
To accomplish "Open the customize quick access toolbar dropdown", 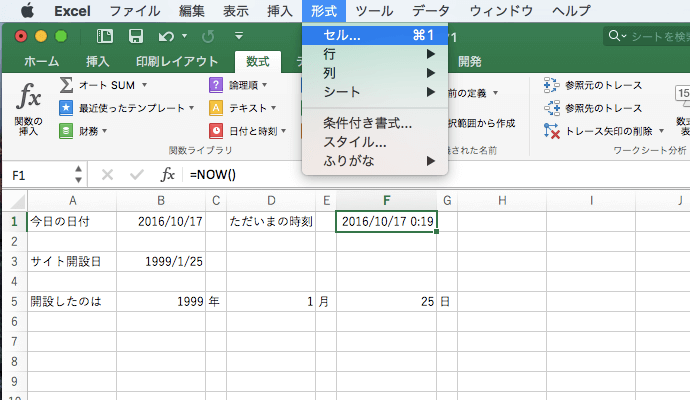I will tap(239, 36).
